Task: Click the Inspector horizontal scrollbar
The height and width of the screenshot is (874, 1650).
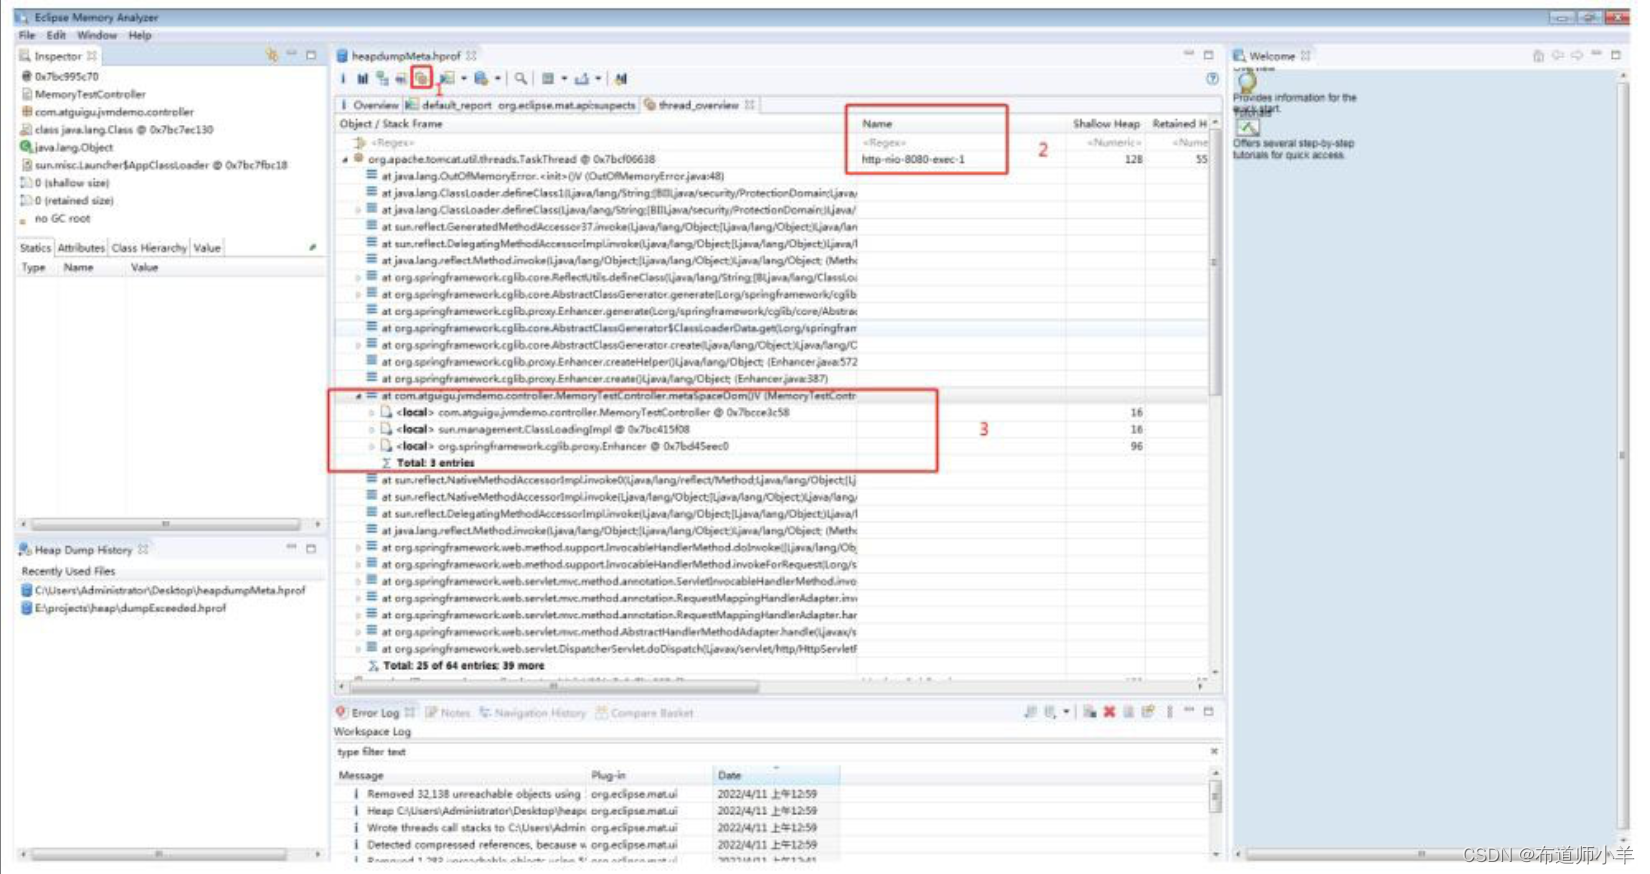Action: pos(165,524)
